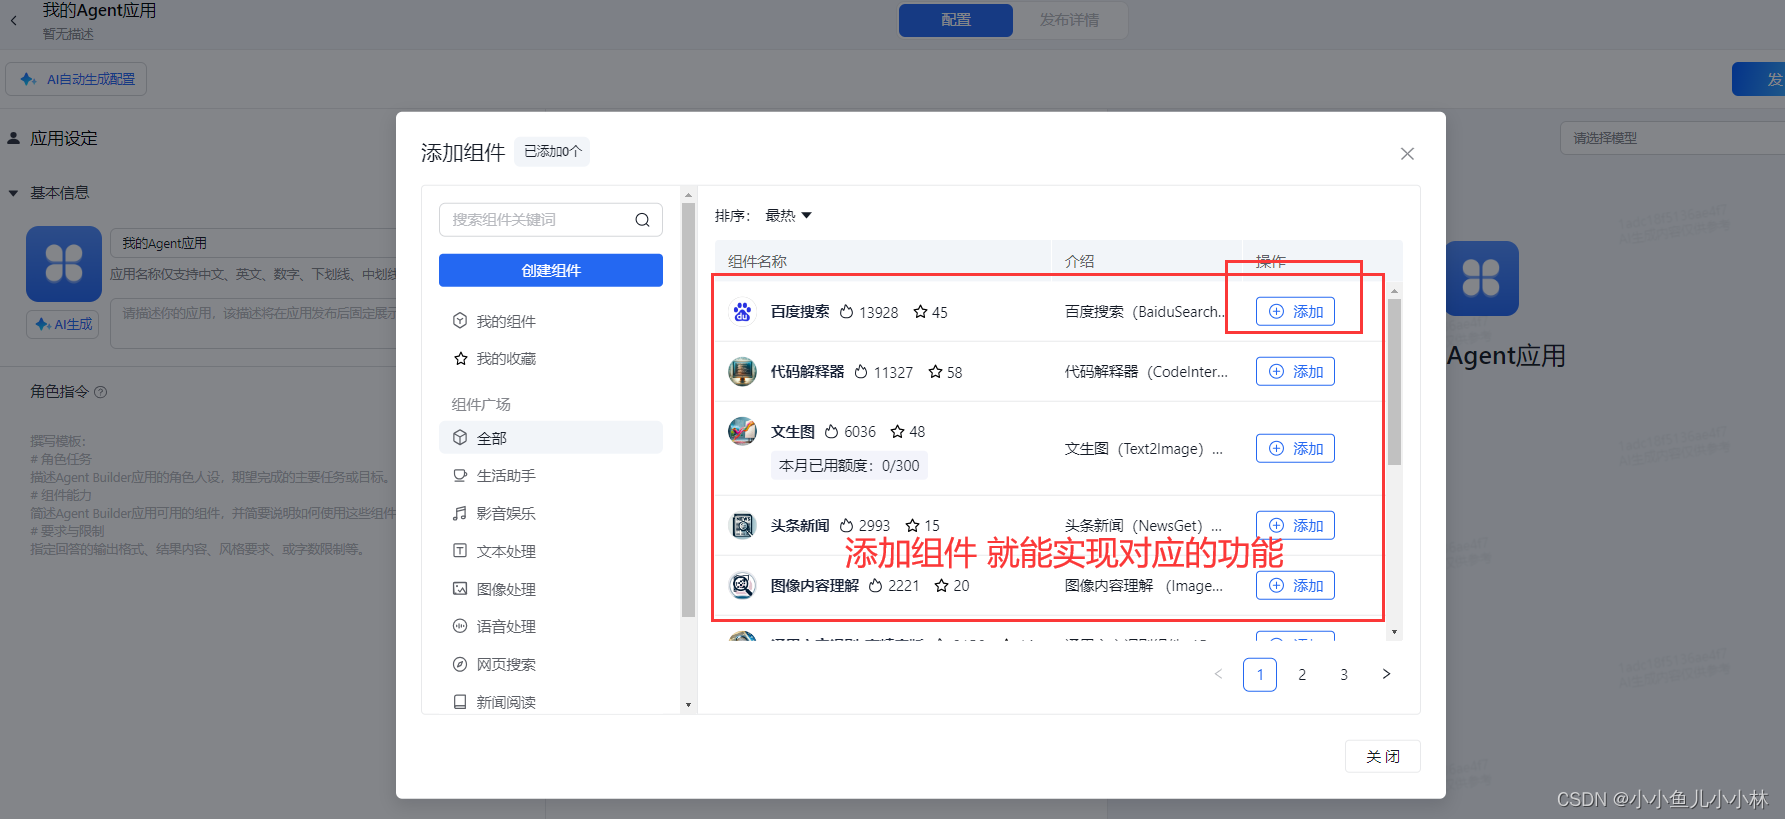Click the 介绍 column header

pyautogui.click(x=1079, y=261)
